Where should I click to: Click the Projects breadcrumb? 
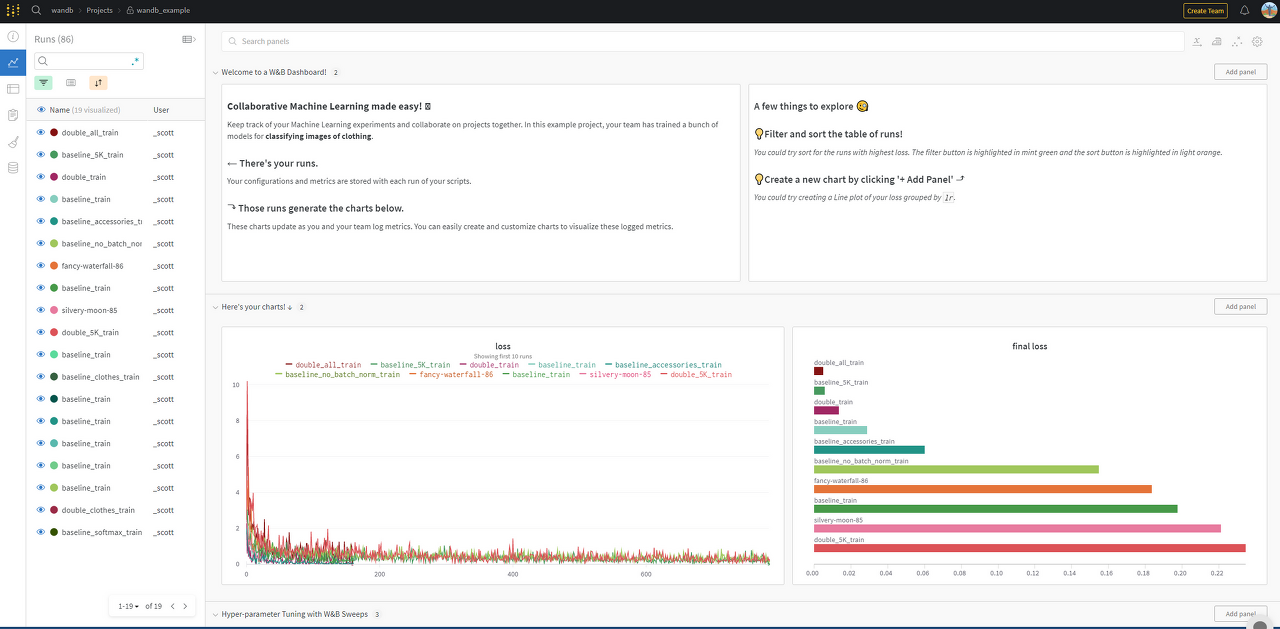100,10
